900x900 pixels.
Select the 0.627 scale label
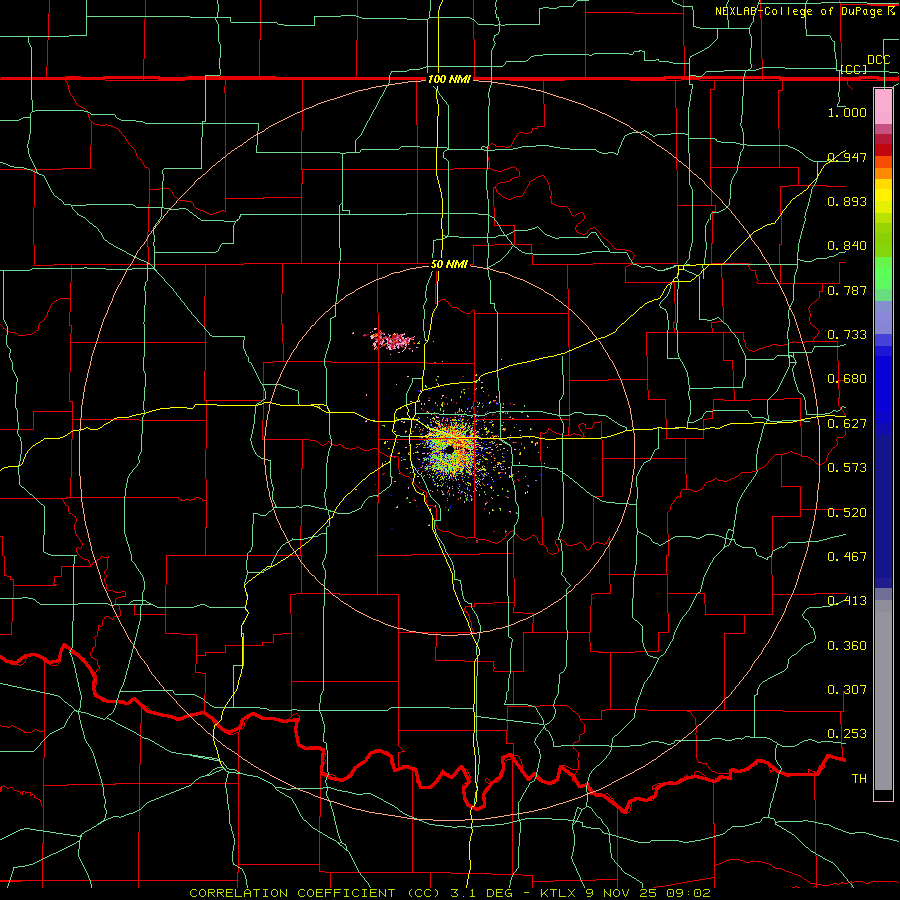[x=847, y=424]
